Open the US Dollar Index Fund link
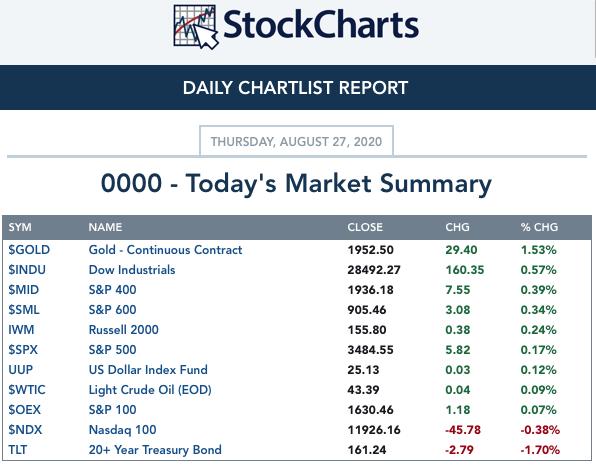Screen dimensions: 596x465 coord(148,370)
